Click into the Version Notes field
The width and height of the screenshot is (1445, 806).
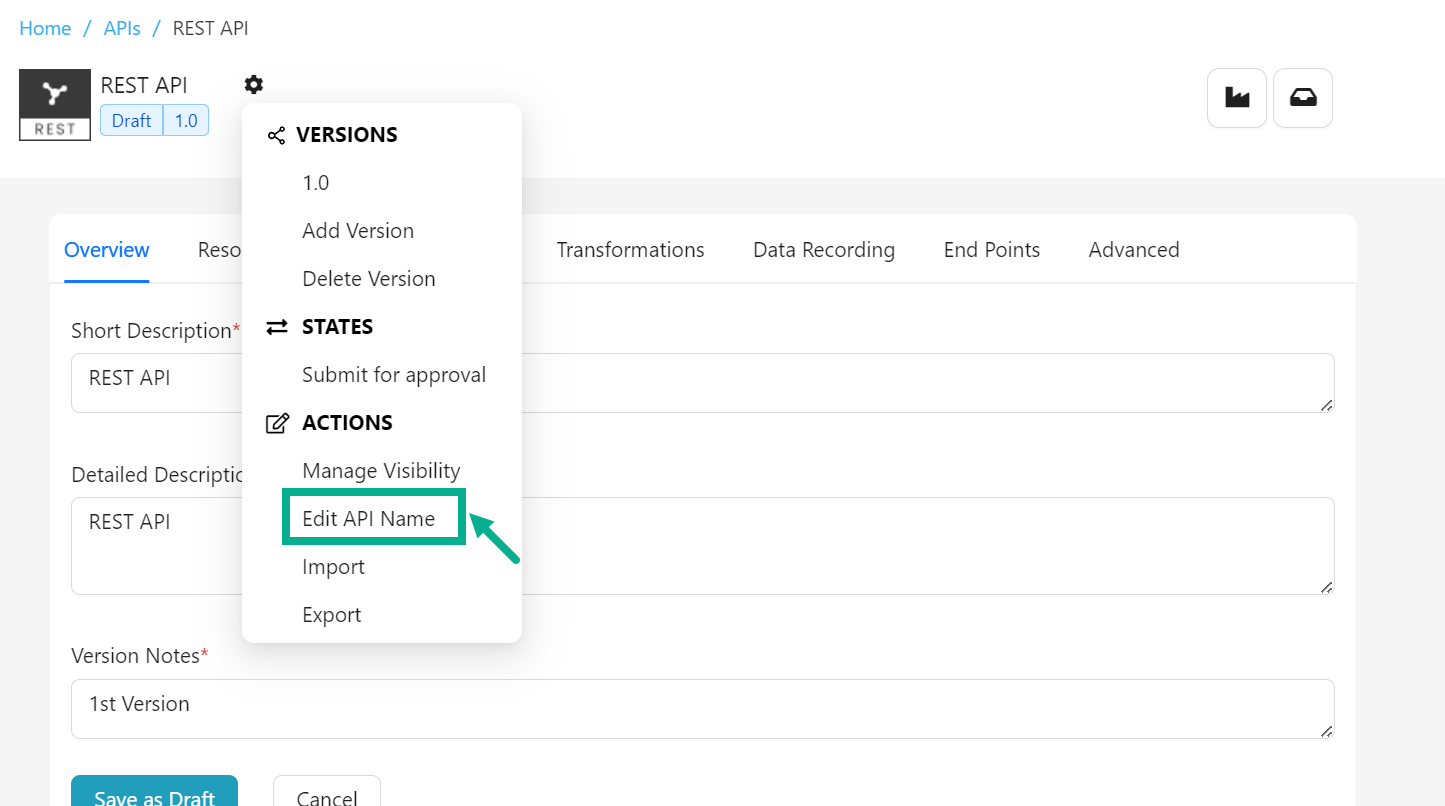point(702,709)
